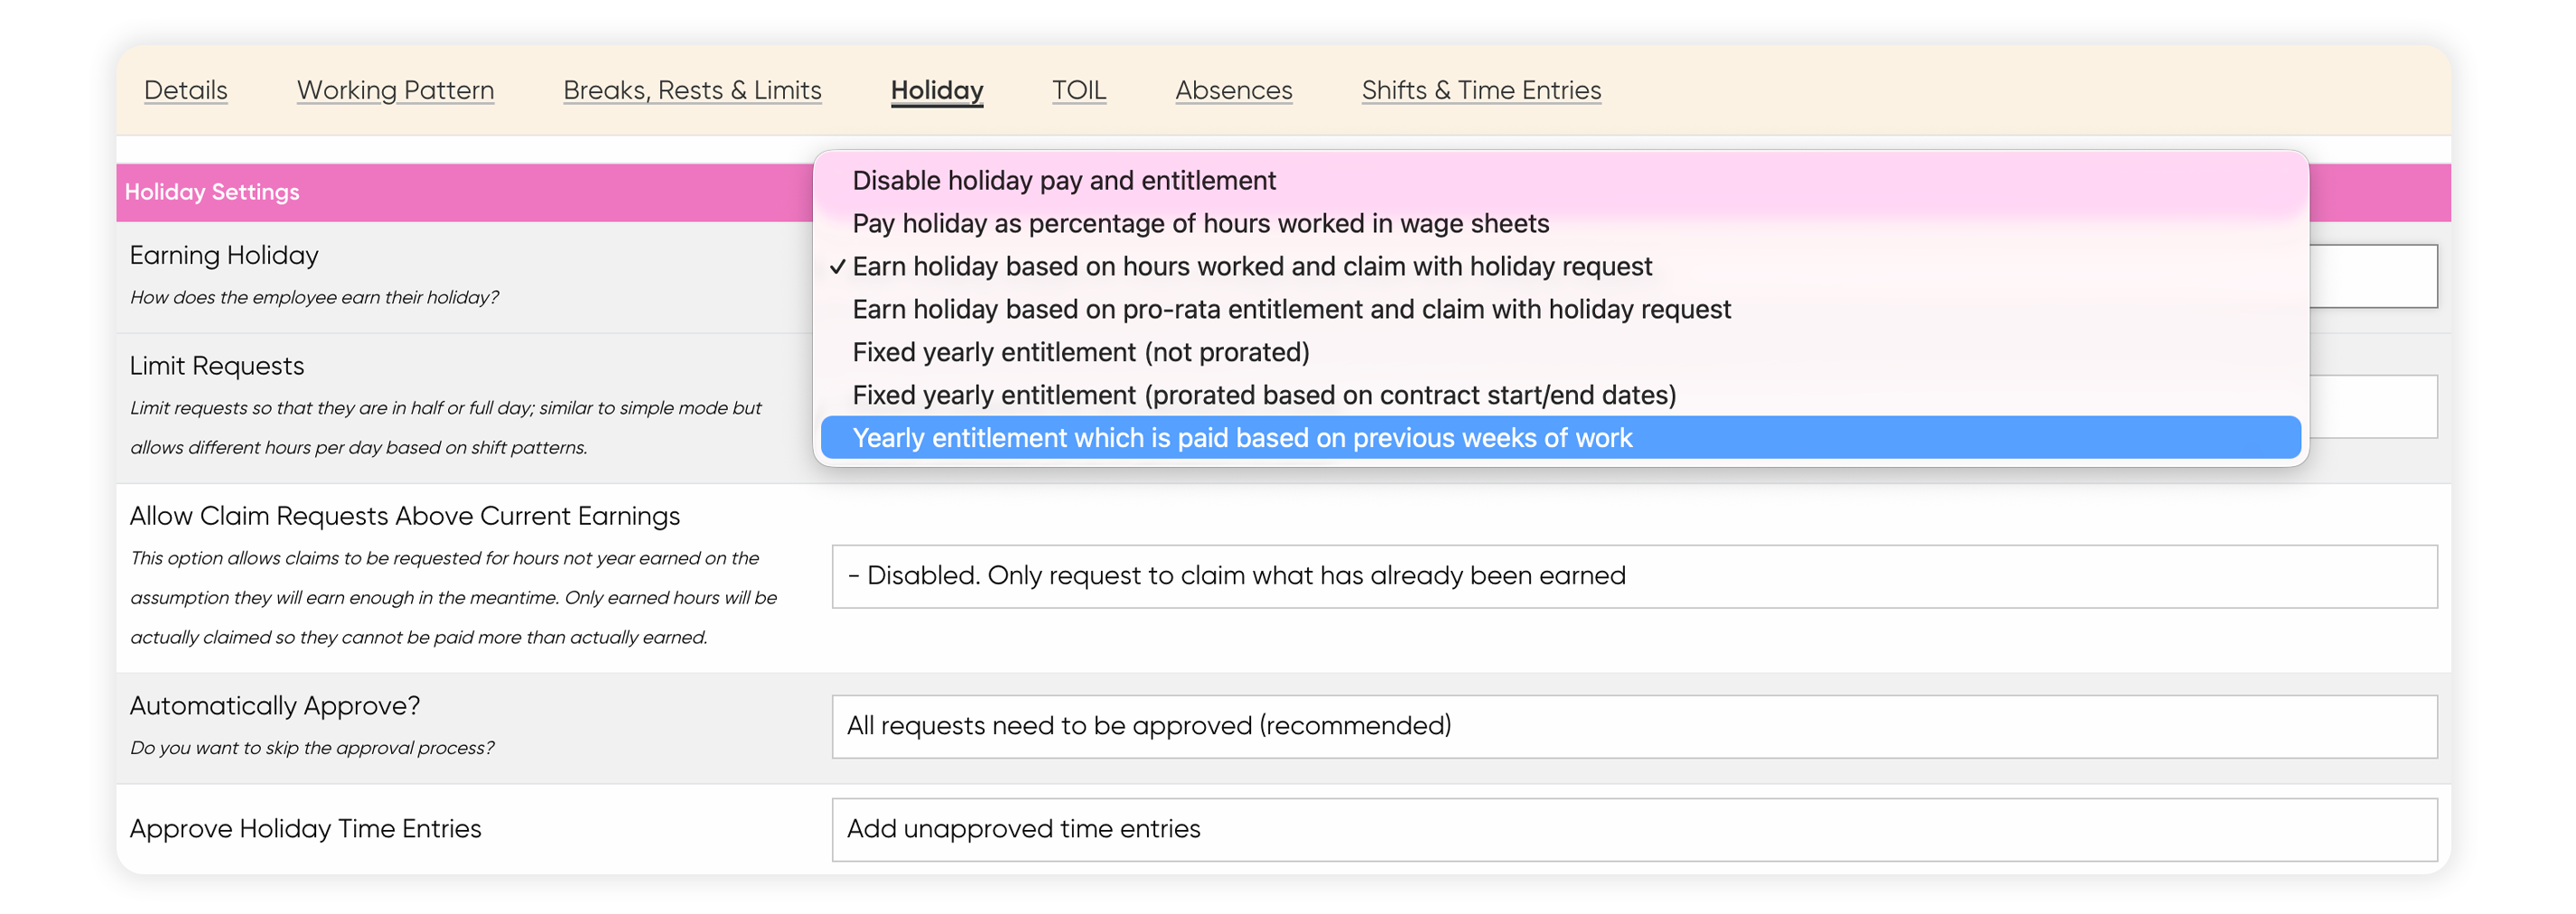Go to the TOIL tab

(1079, 90)
